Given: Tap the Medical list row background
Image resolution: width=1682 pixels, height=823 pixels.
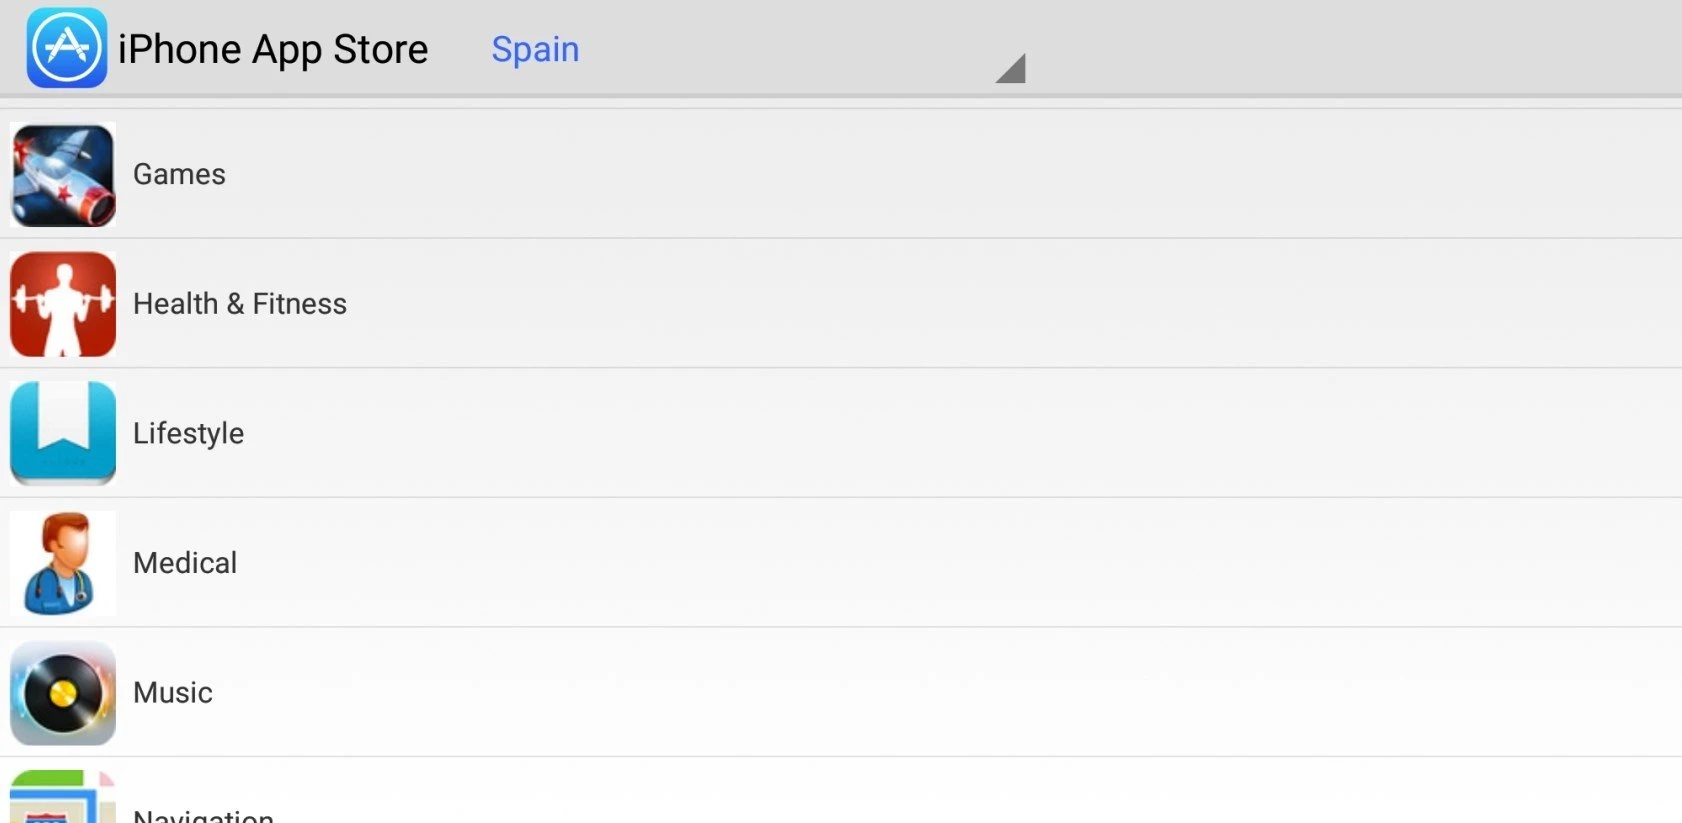Looking at the screenshot, I should [x=900, y=563].
